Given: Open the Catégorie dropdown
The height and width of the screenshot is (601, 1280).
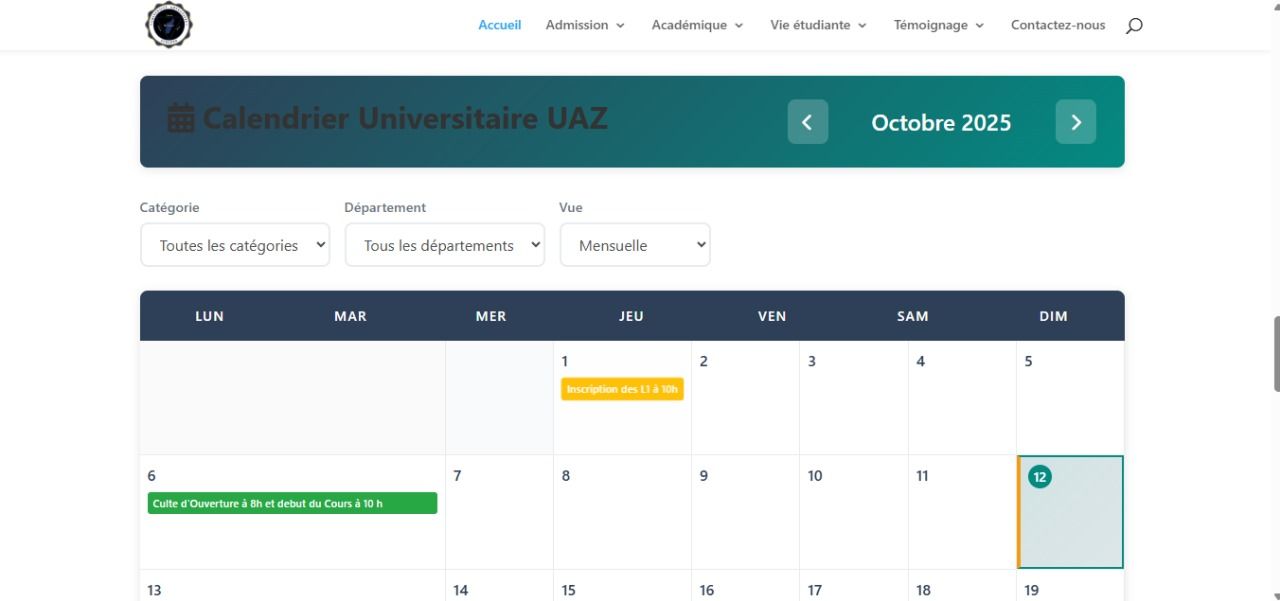Looking at the screenshot, I should pyautogui.click(x=235, y=245).
